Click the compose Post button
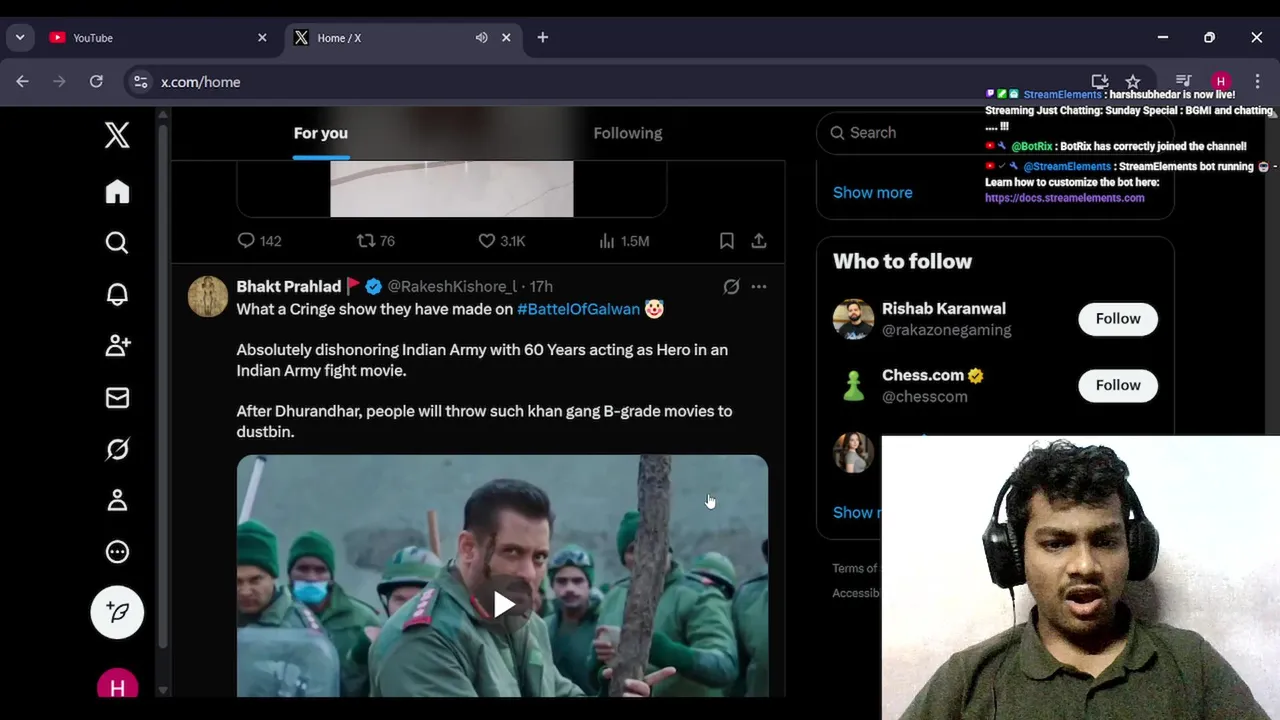The image size is (1280, 720). 117,612
